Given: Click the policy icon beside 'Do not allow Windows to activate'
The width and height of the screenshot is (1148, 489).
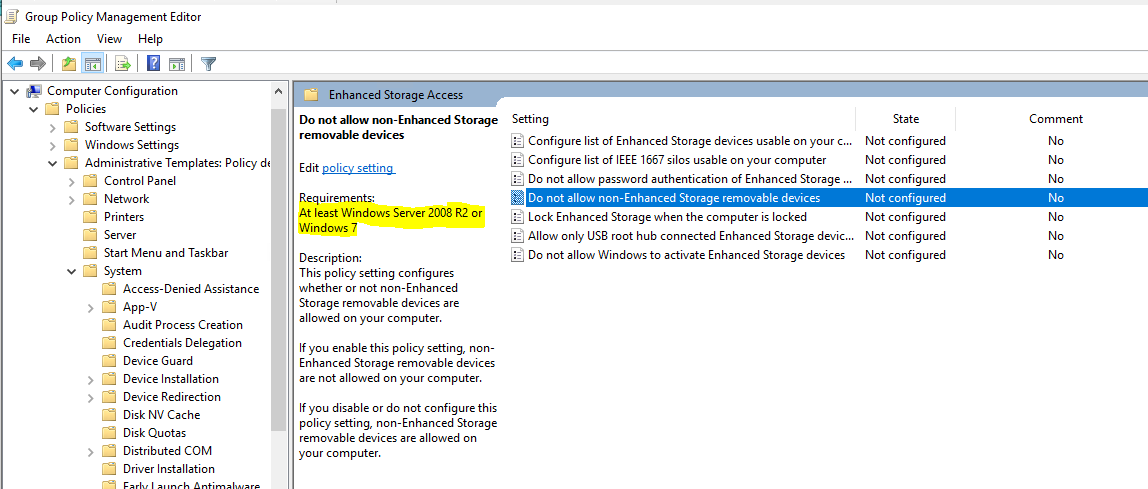Looking at the screenshot, I should (x=518, y=255).
